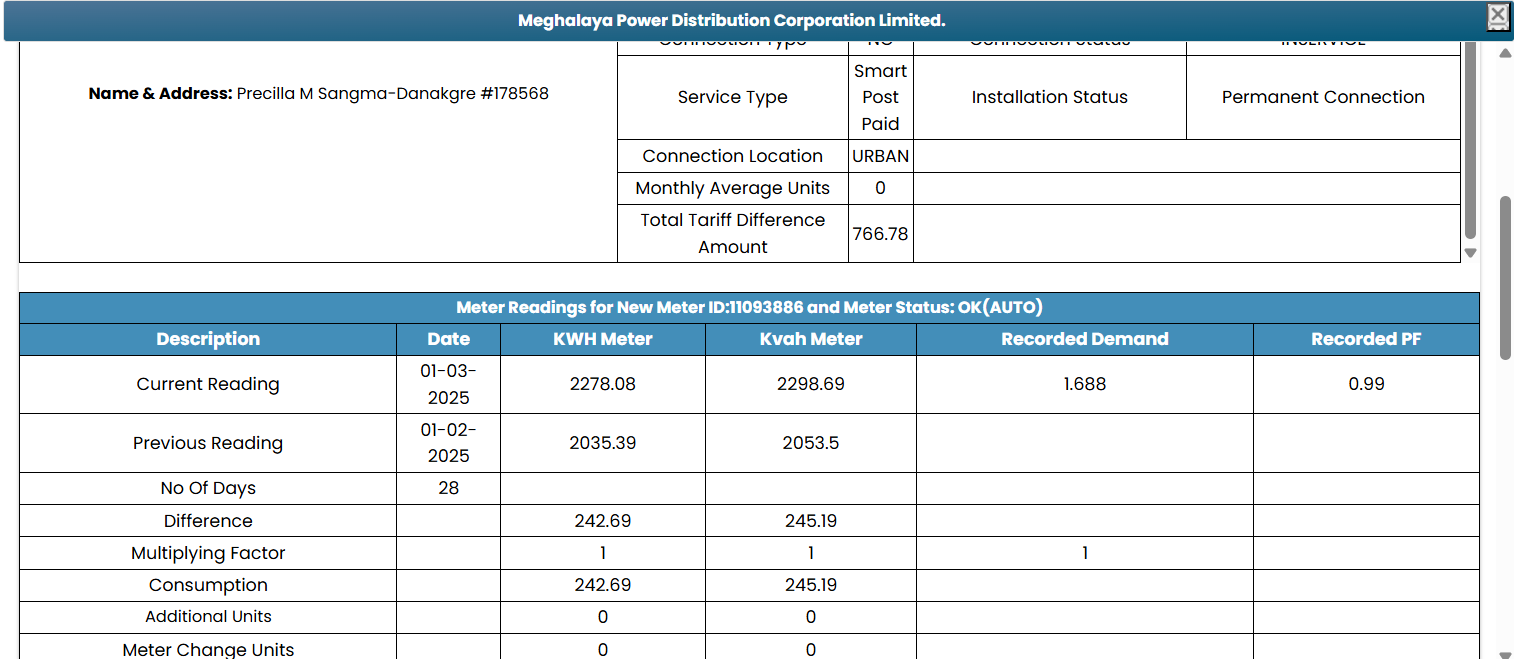Select the URBAN value cell
The height and width of the screenshot is (659, 1514).
point(880,156)
